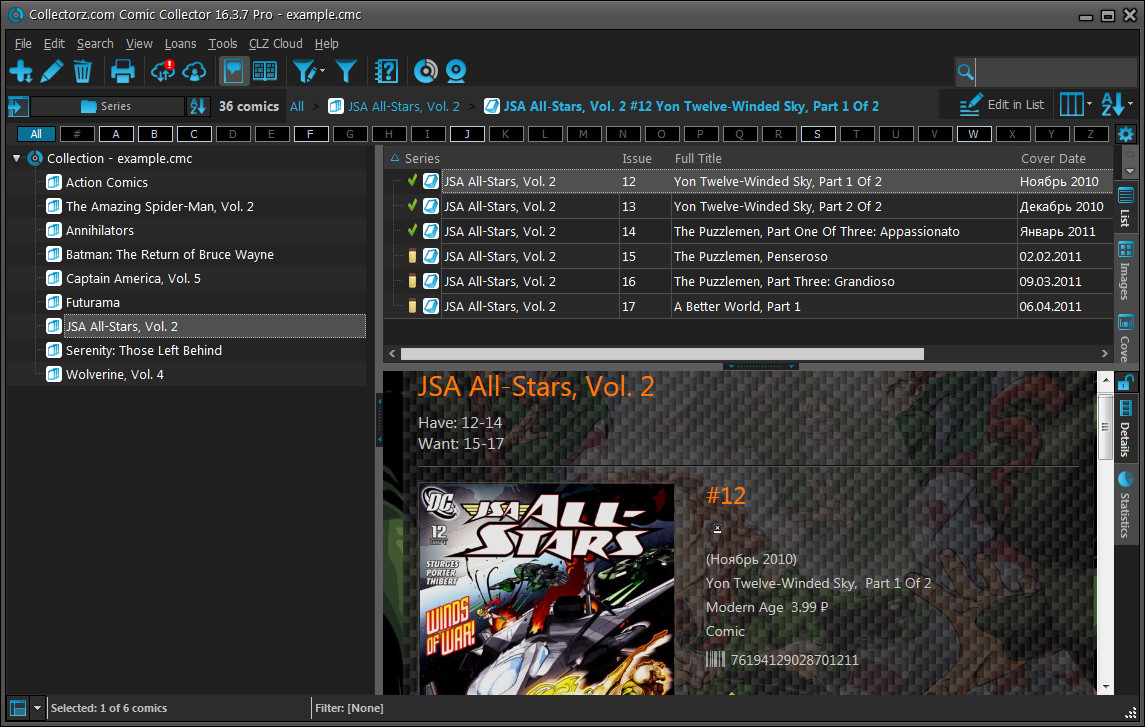The height and width of the screenshot is (727, 1145).
Task: Select The Amazing Spider-Man, Vol. 2 folder
Action: click(160, 207)
